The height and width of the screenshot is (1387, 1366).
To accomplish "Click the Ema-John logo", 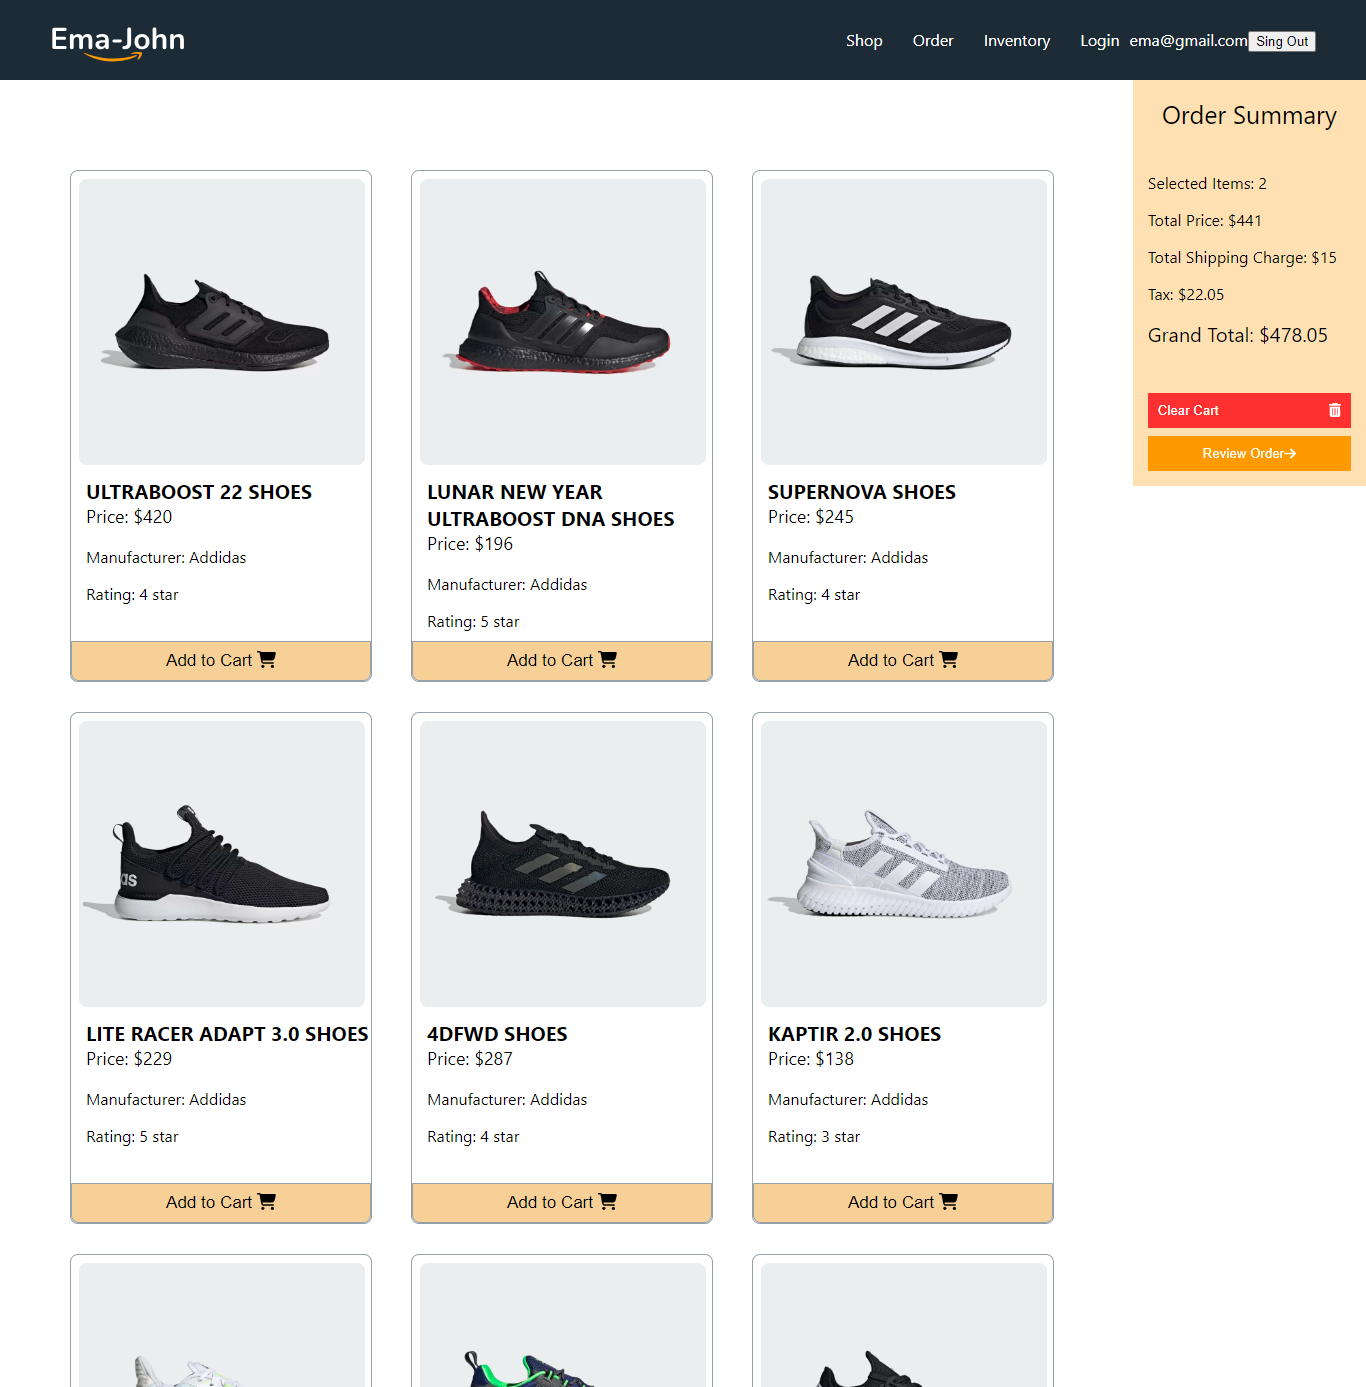I will pyautogui.click(x=118, y=42).
